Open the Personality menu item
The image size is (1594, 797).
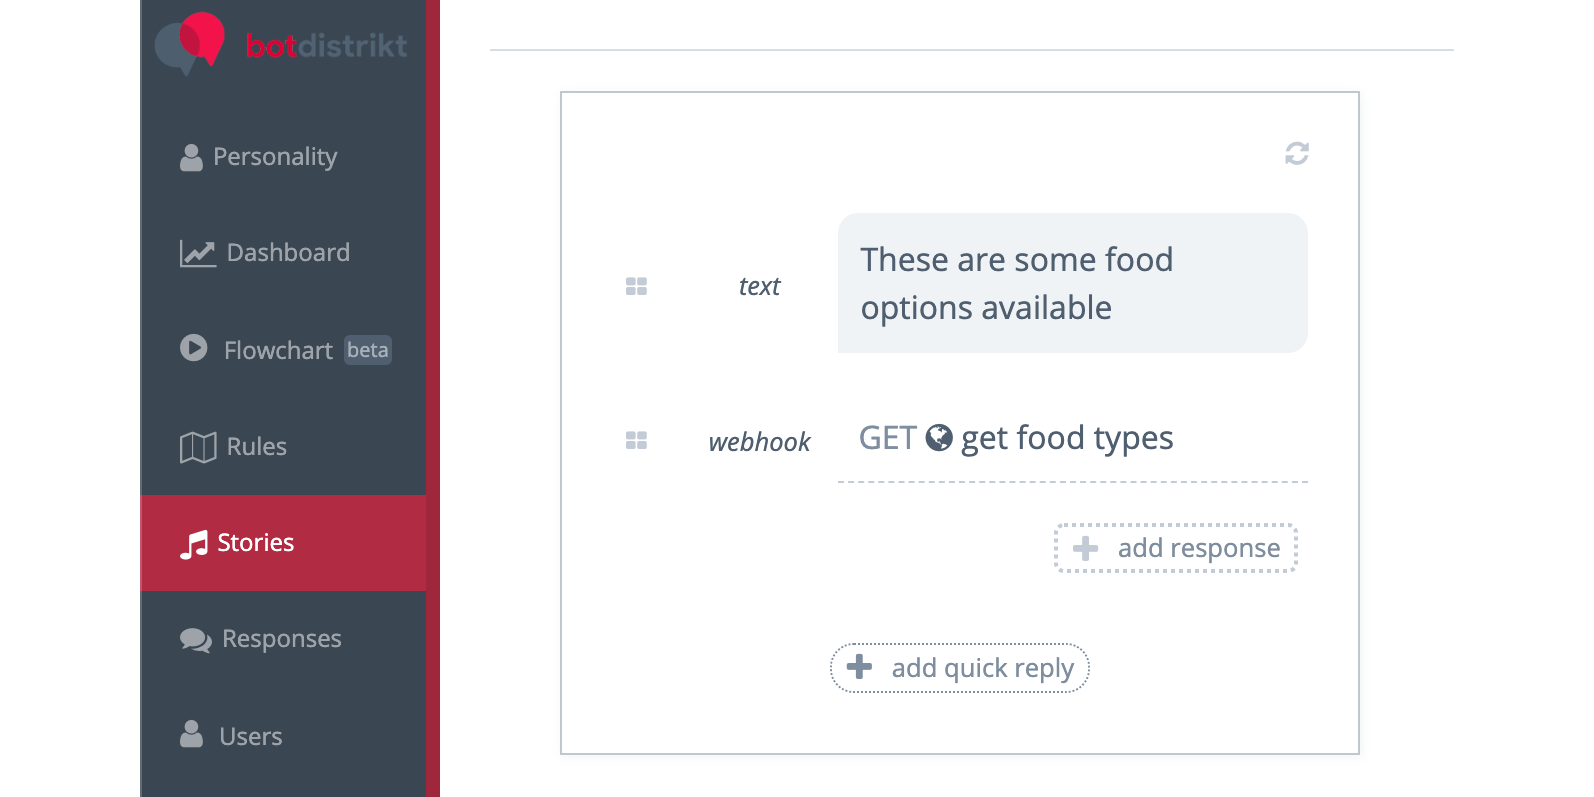click(x=274, y=157)
